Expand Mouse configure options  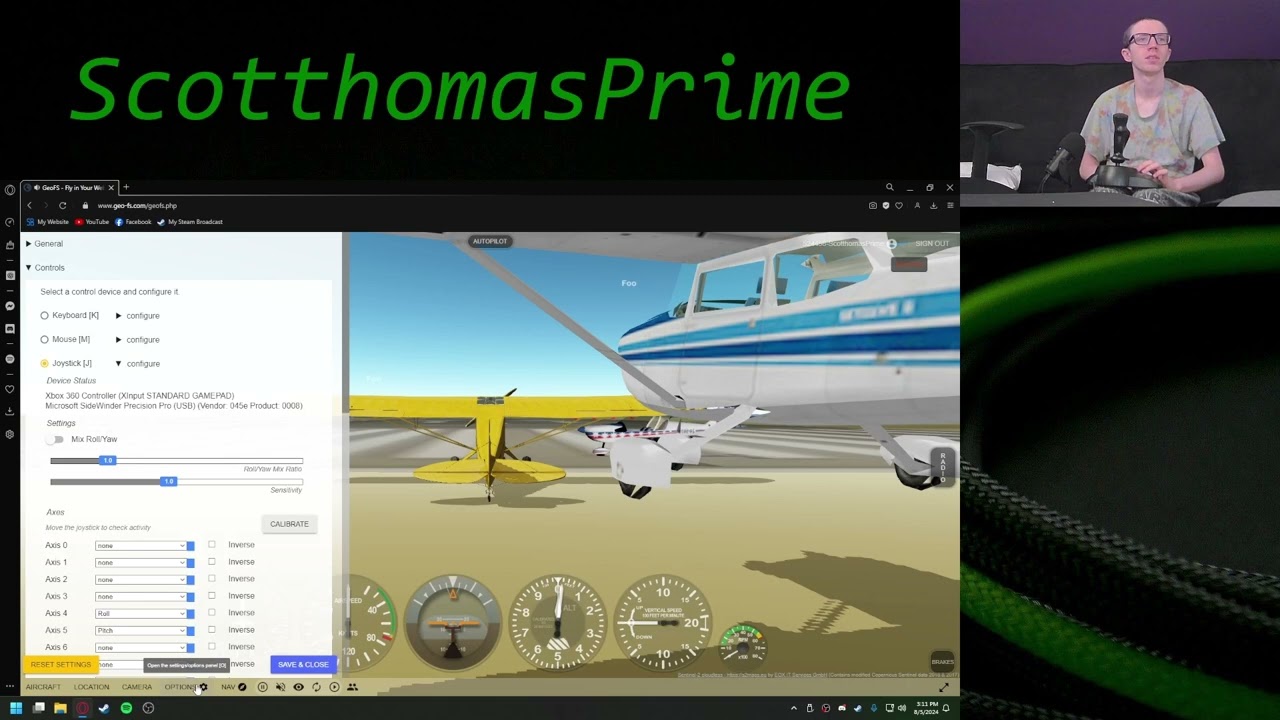pos(137,340)
